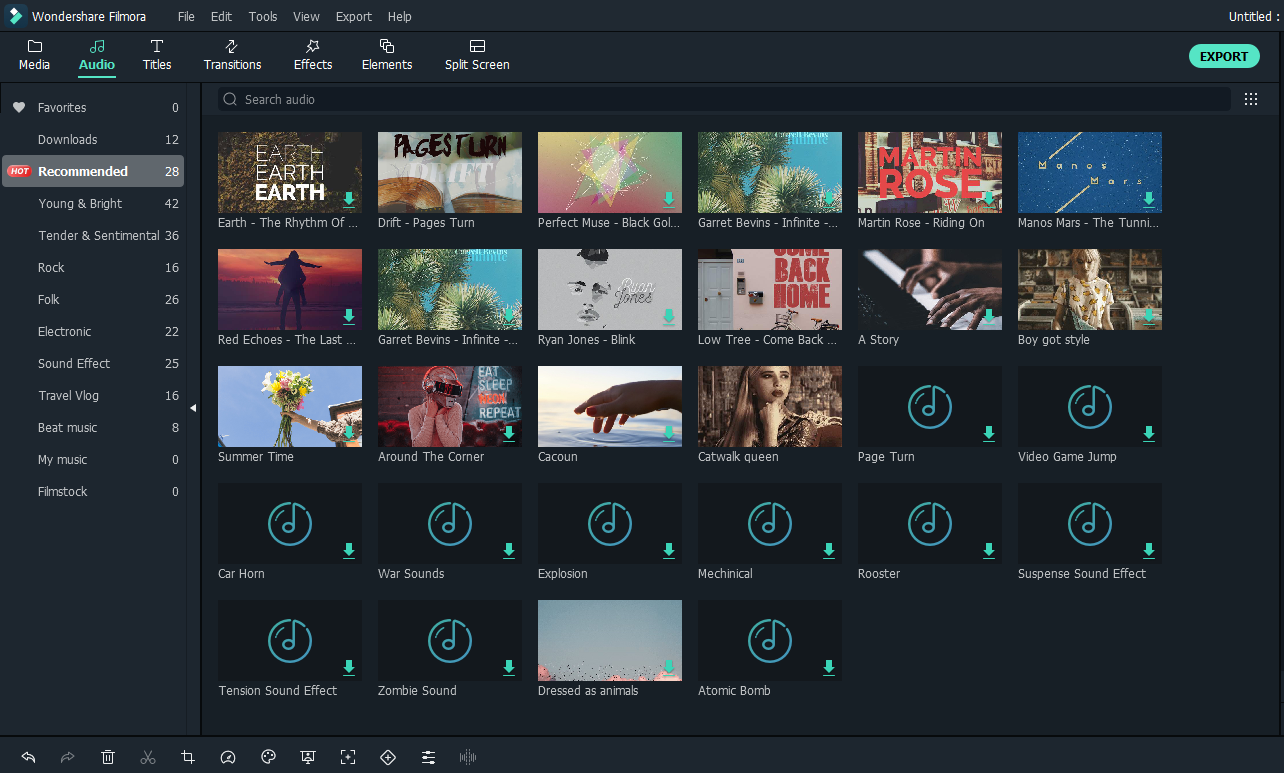Click the Add Keyframe diamond icon
This screenshot has height=773, width=1284.
pyautogui.click(x=388, y=757)
